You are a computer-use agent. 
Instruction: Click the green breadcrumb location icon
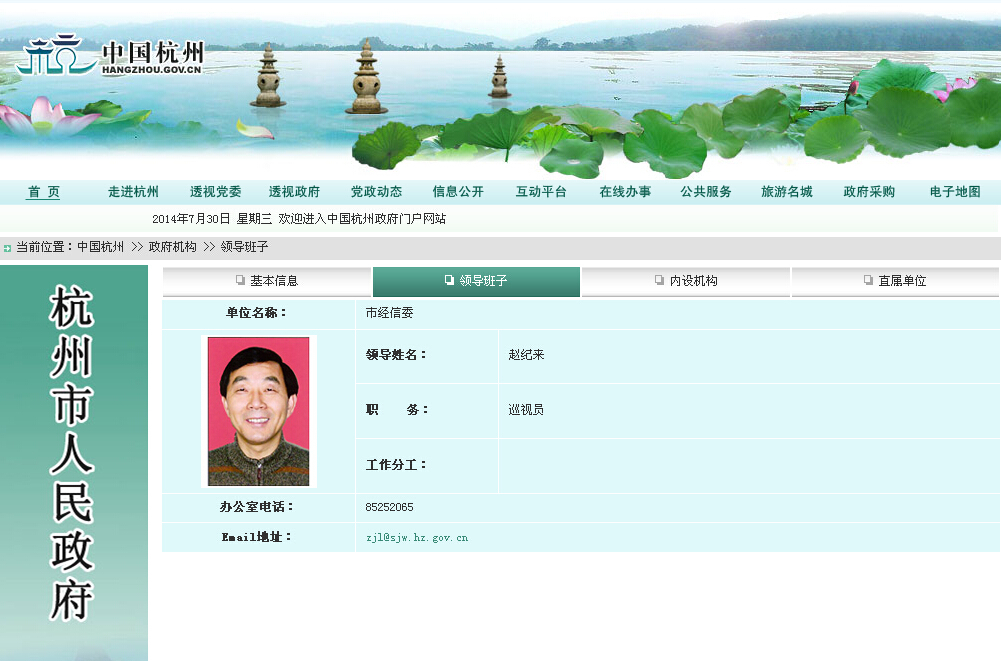pos(7,247)
